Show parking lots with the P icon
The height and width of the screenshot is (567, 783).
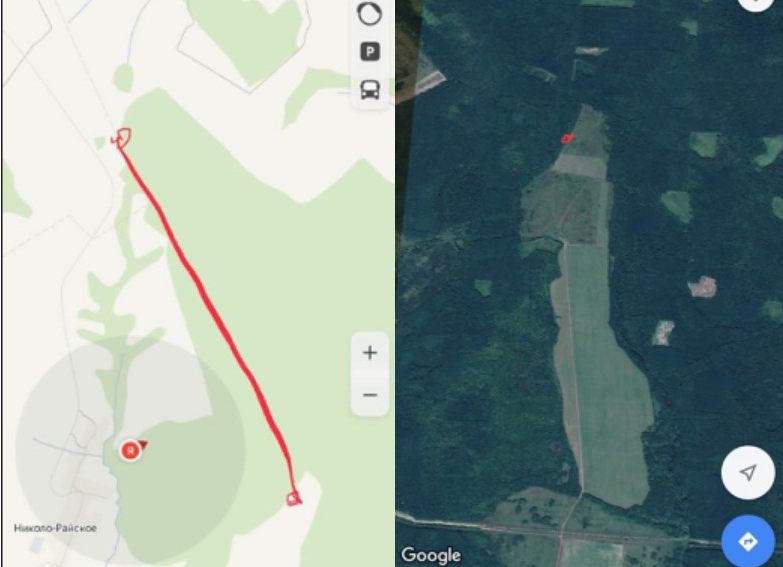pos(370,51)
